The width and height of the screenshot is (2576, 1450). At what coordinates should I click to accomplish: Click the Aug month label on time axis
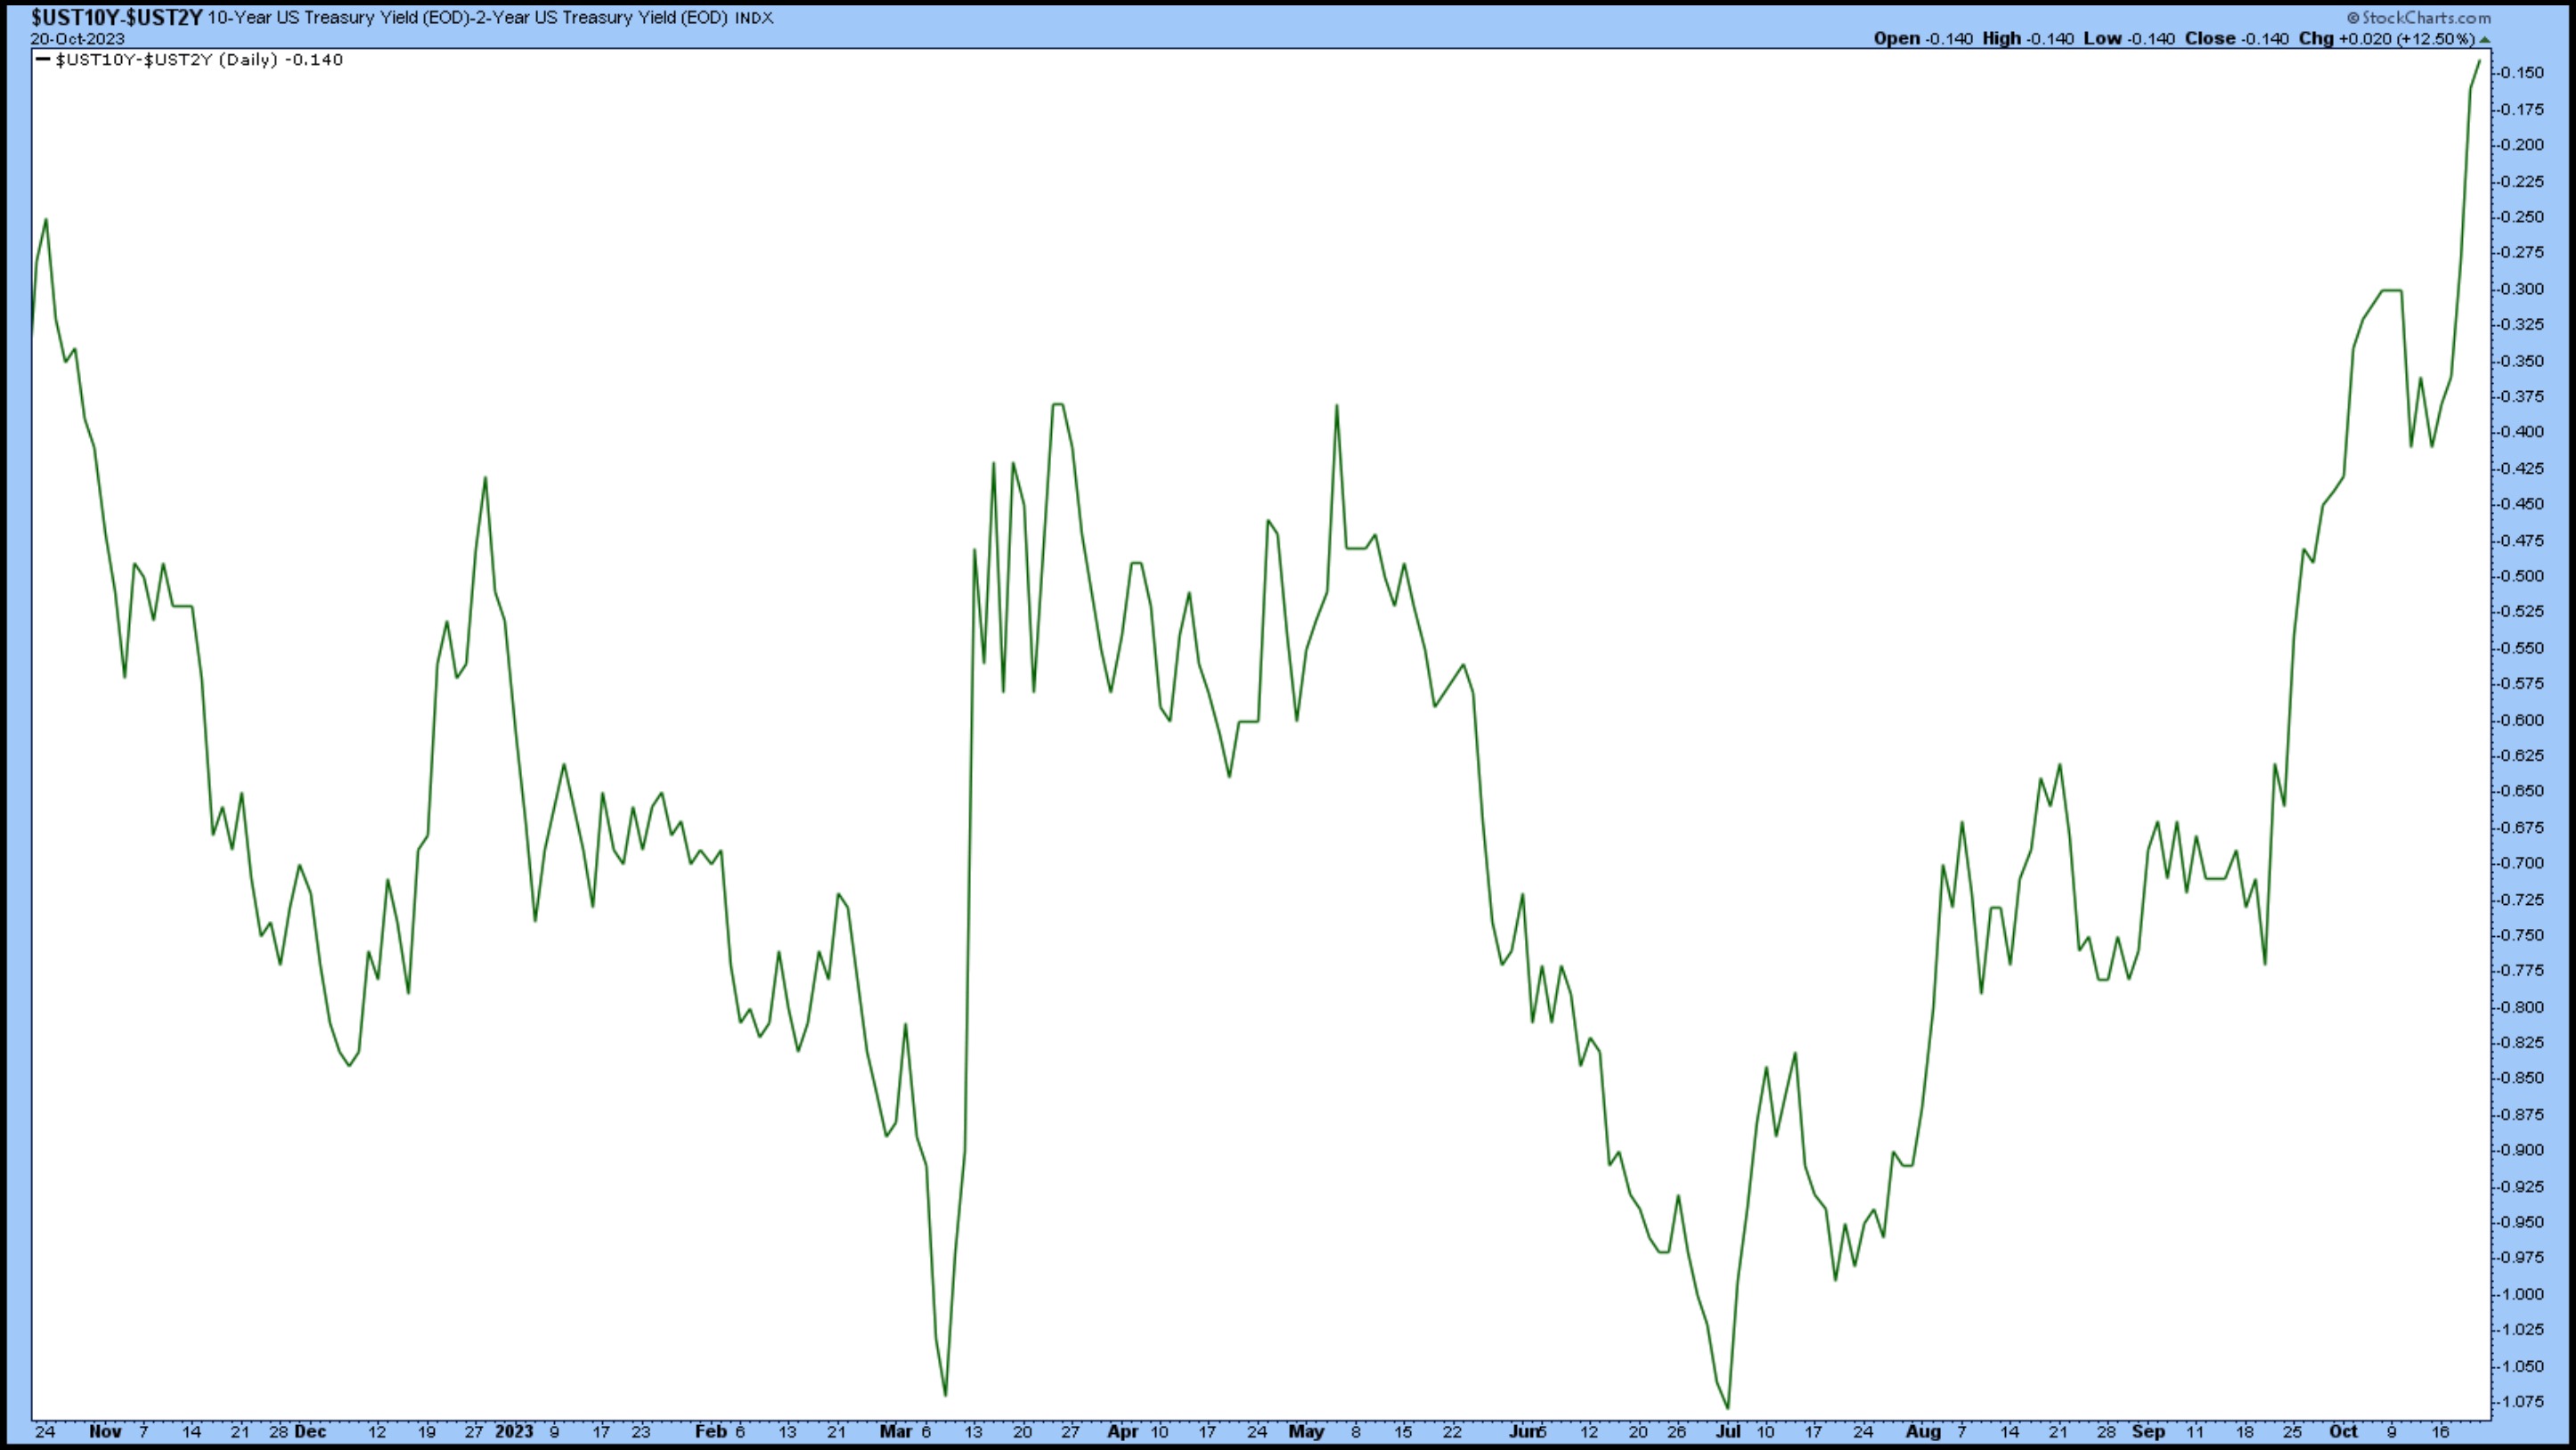[1923, 1431]
